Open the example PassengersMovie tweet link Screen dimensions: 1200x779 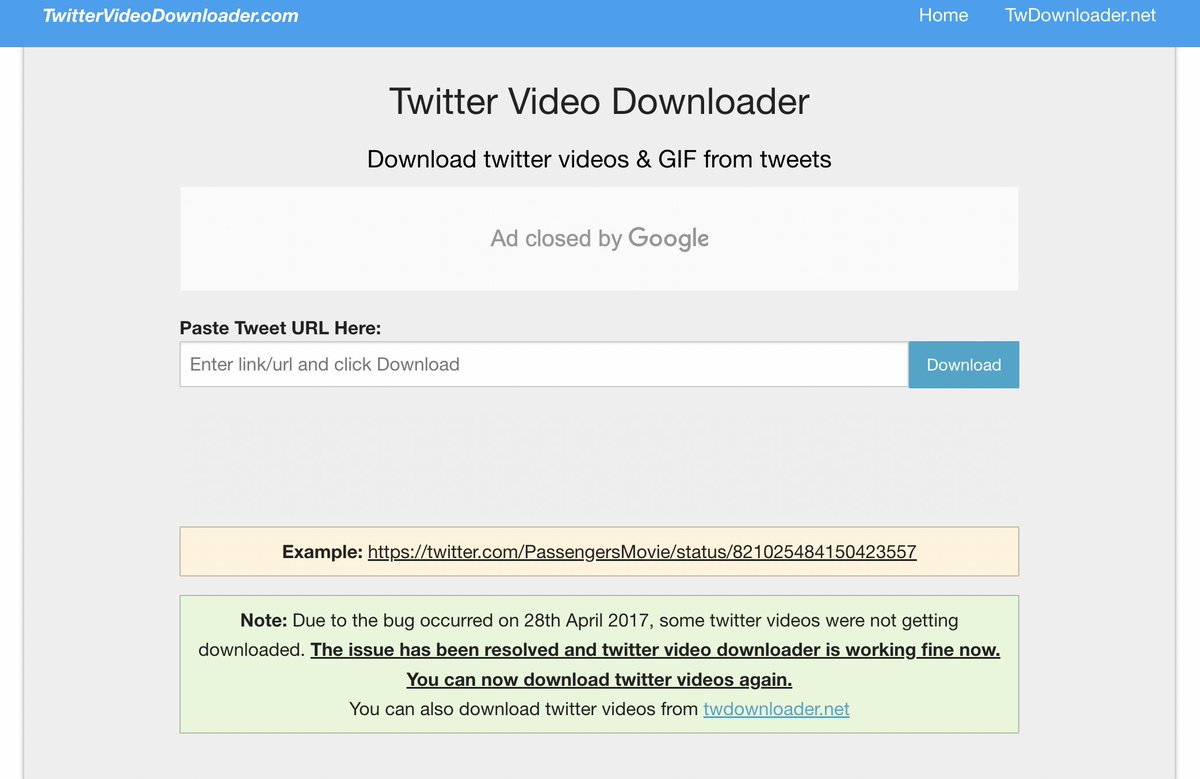642,552
